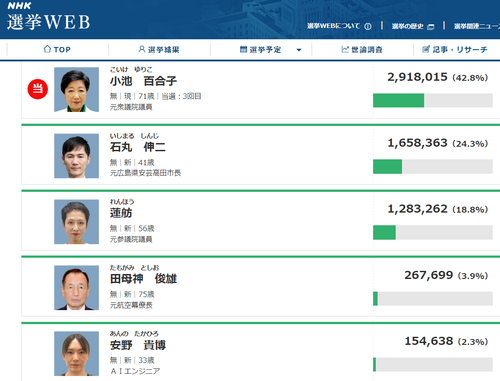Click the 無|新|33歳 detail line
This screenshot has width=500, height=381.
132,360
